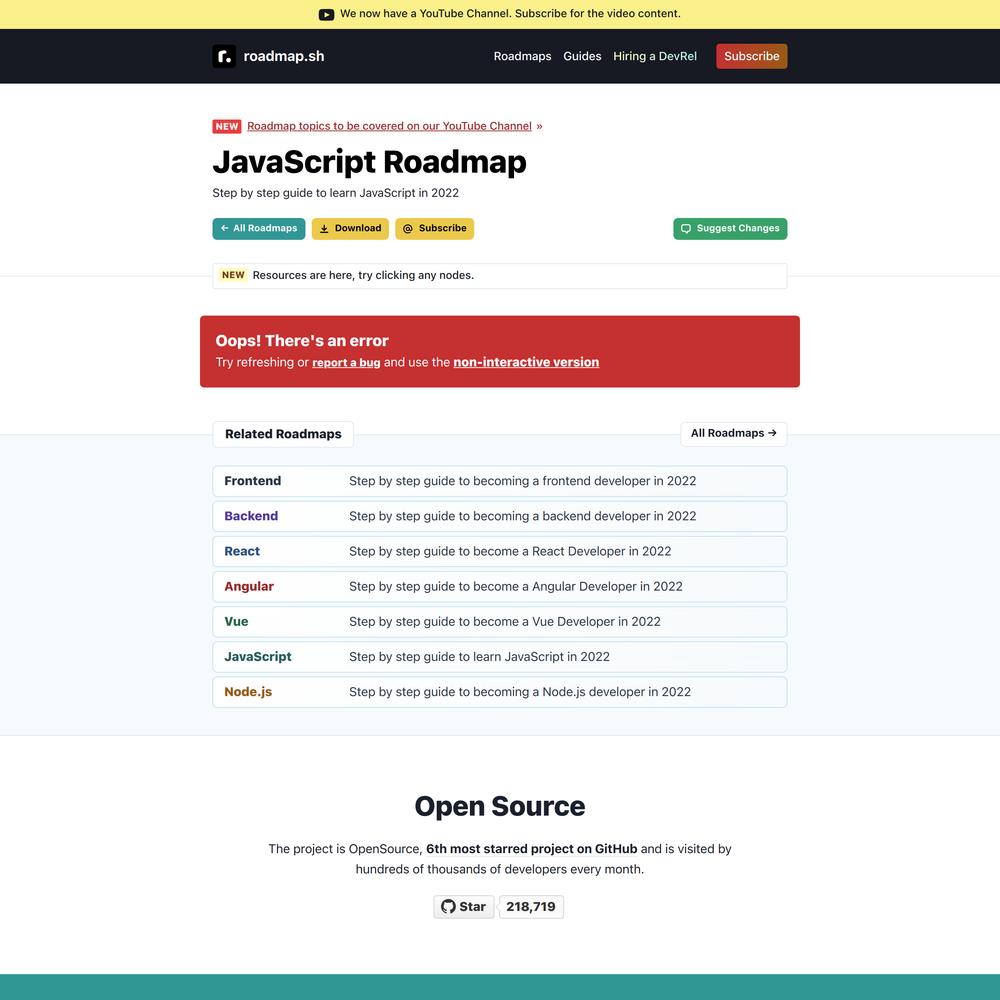
Task: Click 'Step by step guide to learn JavaScript' subtitle
Action: 335,193
